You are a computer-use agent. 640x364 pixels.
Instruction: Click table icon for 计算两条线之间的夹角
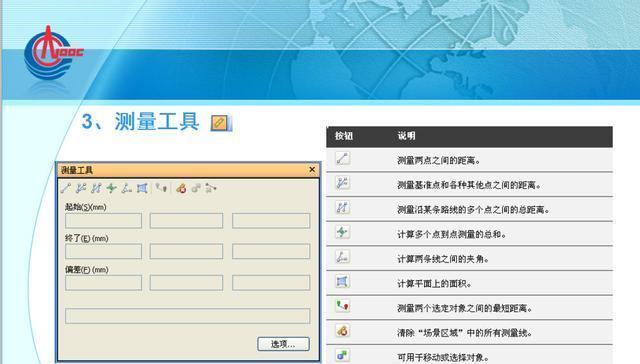pos(342,257)
